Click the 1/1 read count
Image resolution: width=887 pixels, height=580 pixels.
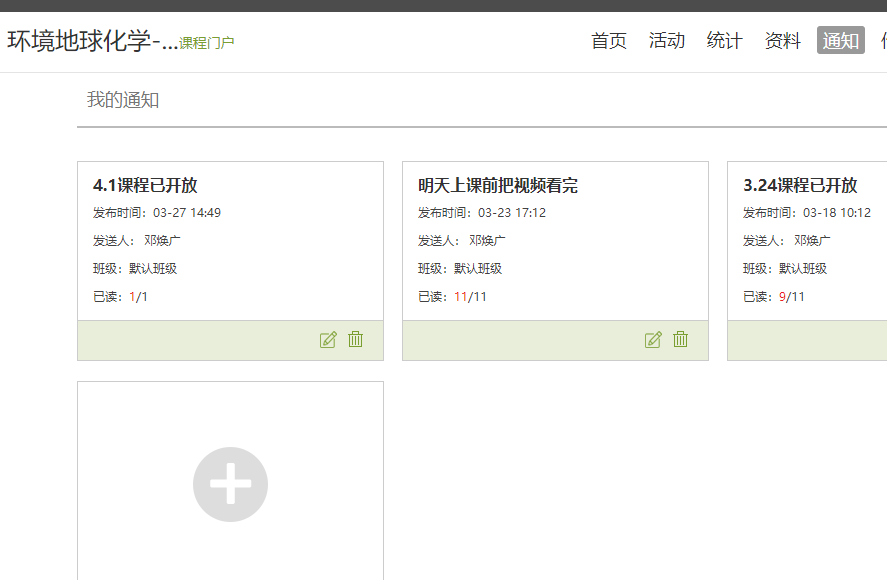coord(138,297)
